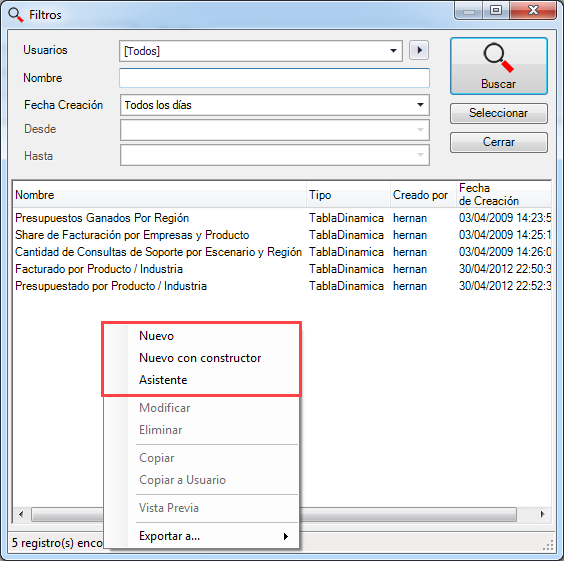
Task: Minimize the Filtros window
Action: click(x=469, y=11)
